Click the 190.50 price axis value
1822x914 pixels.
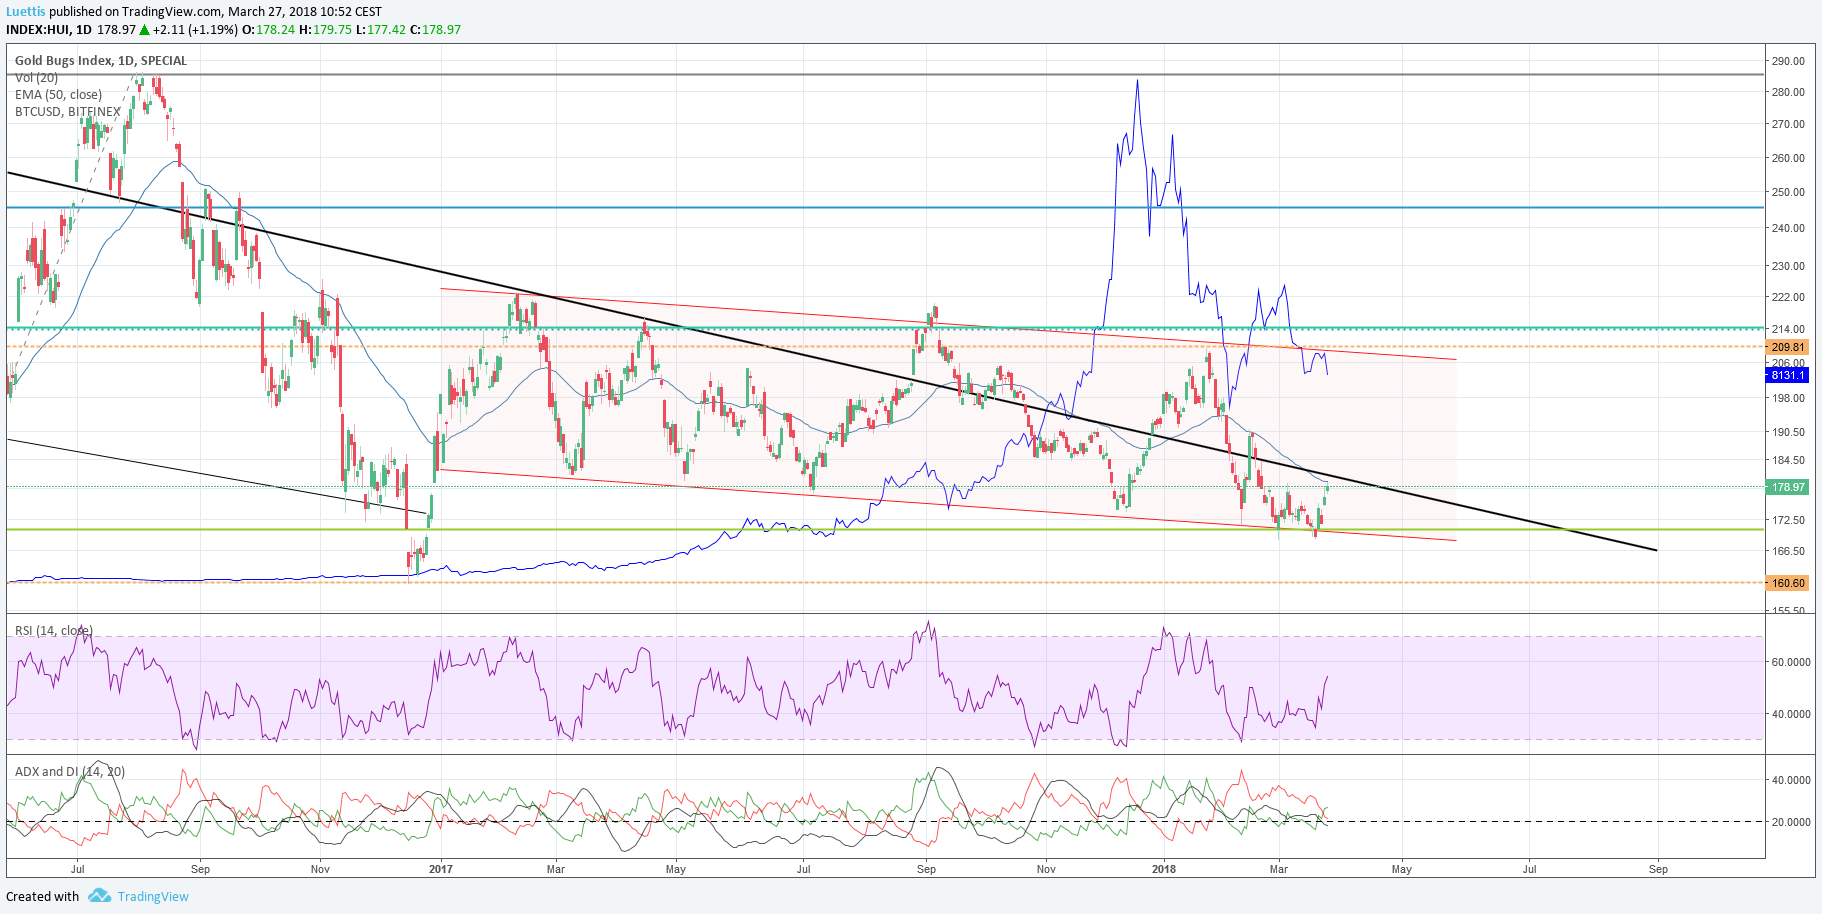1788,432
